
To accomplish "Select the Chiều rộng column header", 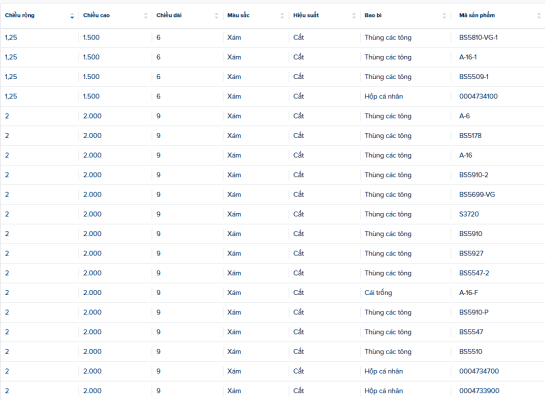I will pyautogui.click(x=20, y=15).
